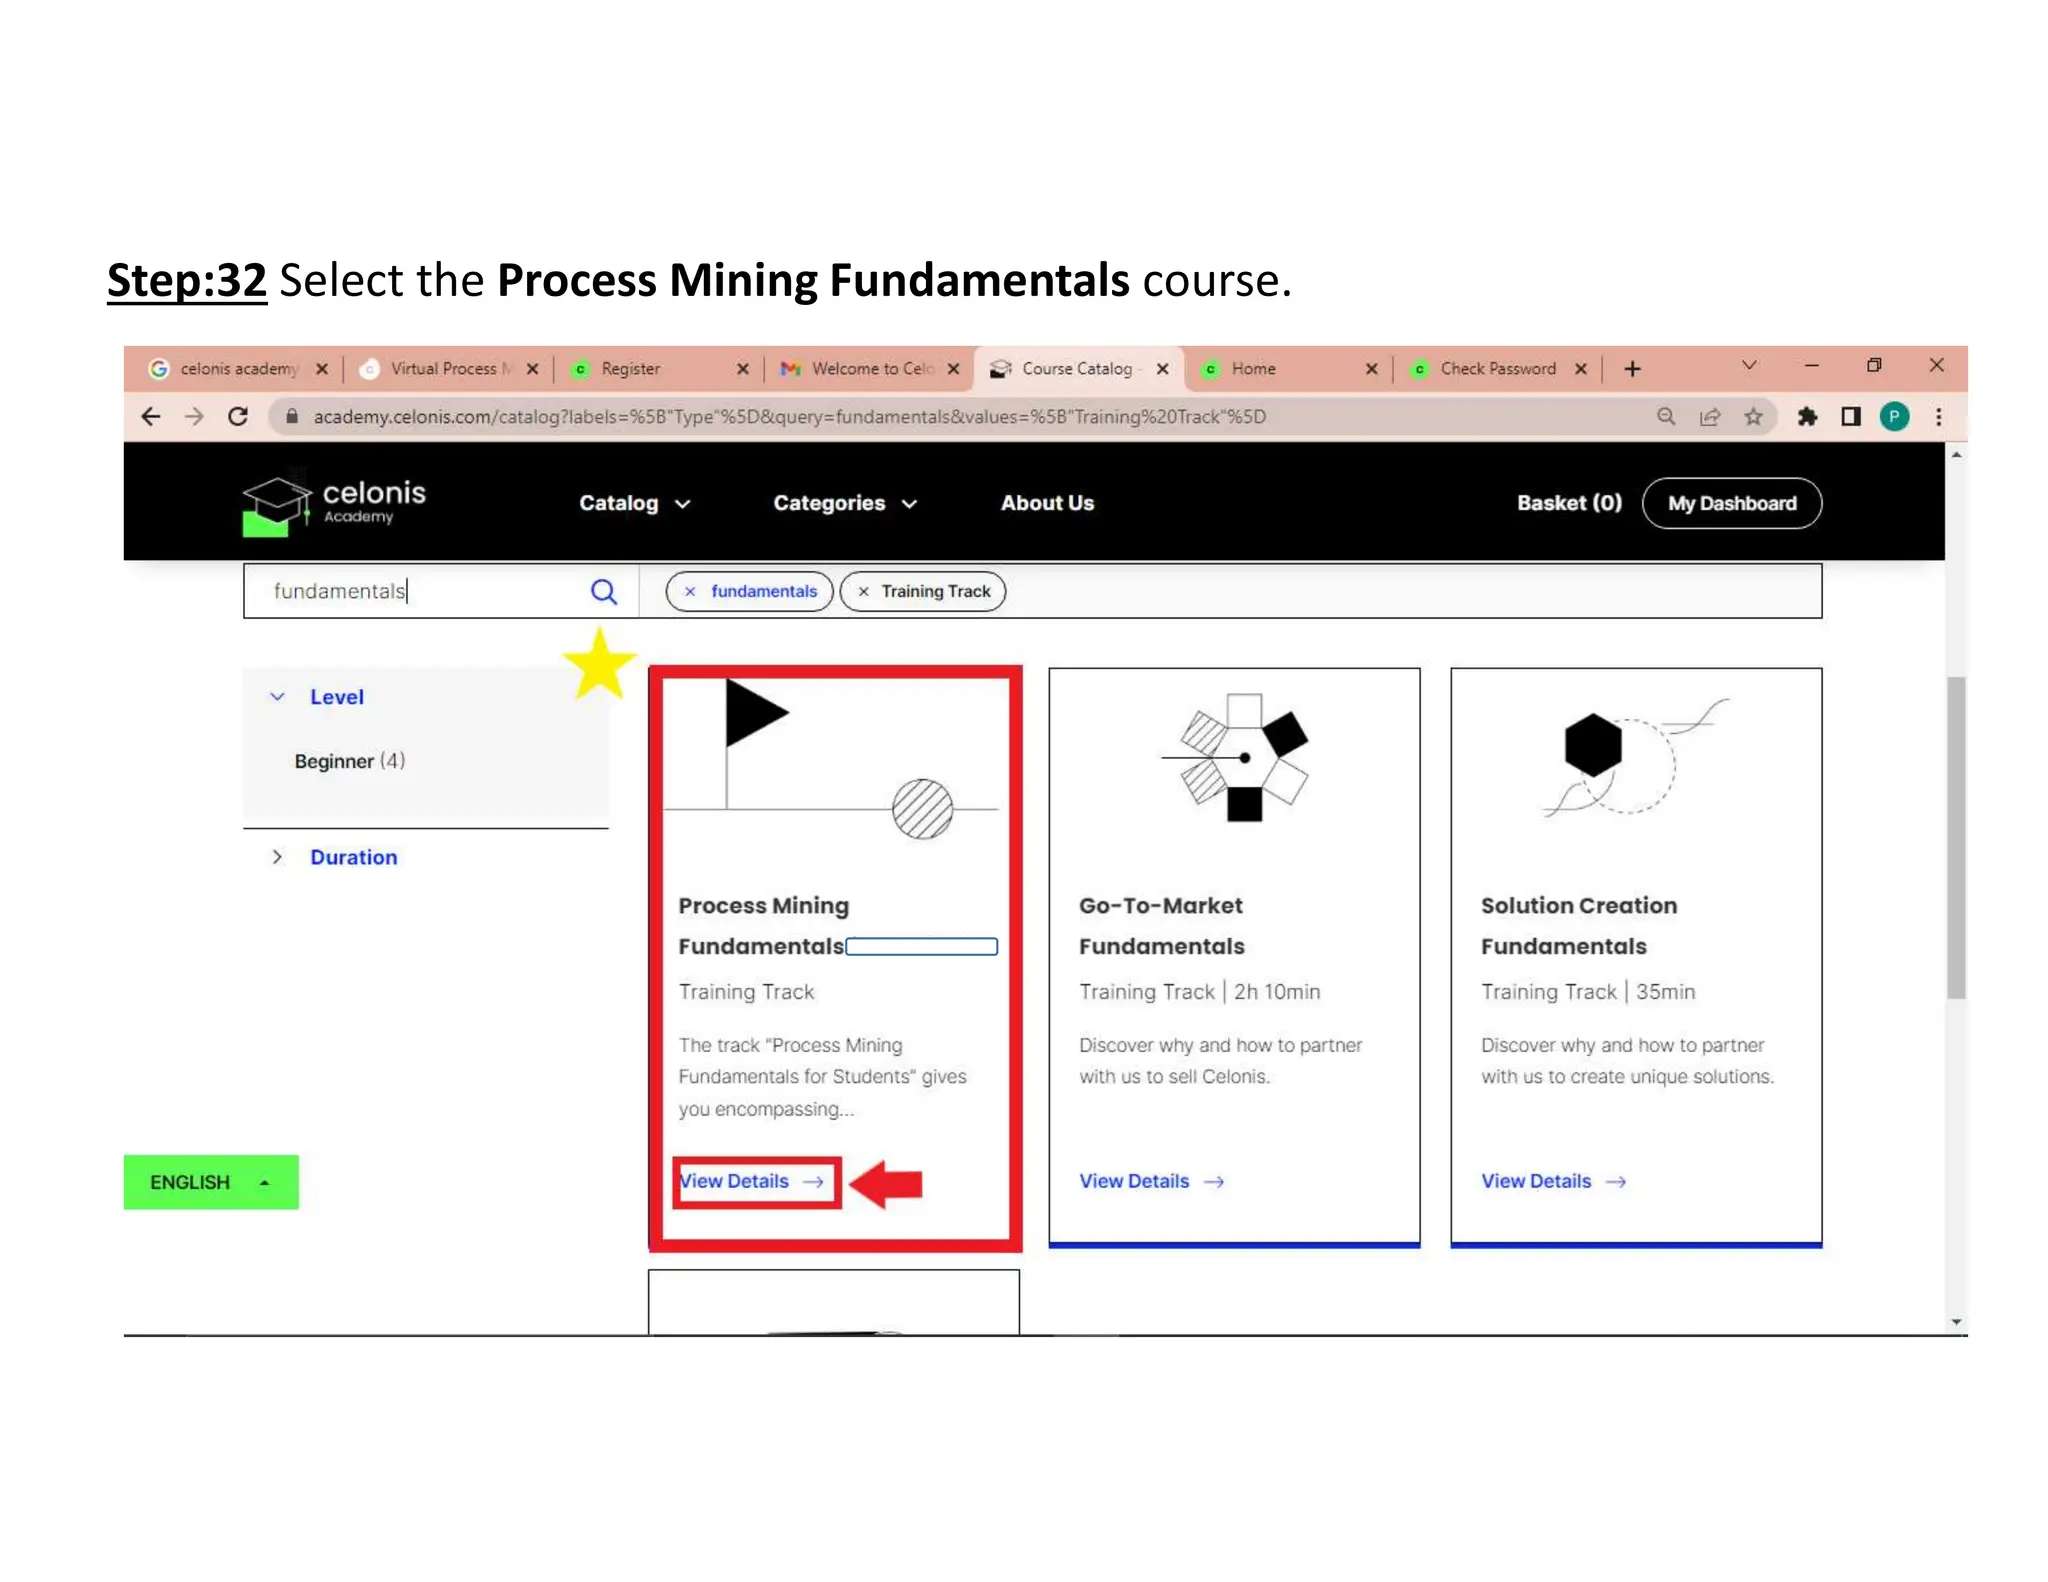
Task: Remove the fundamentals filter chip
Action: point(690,592)
